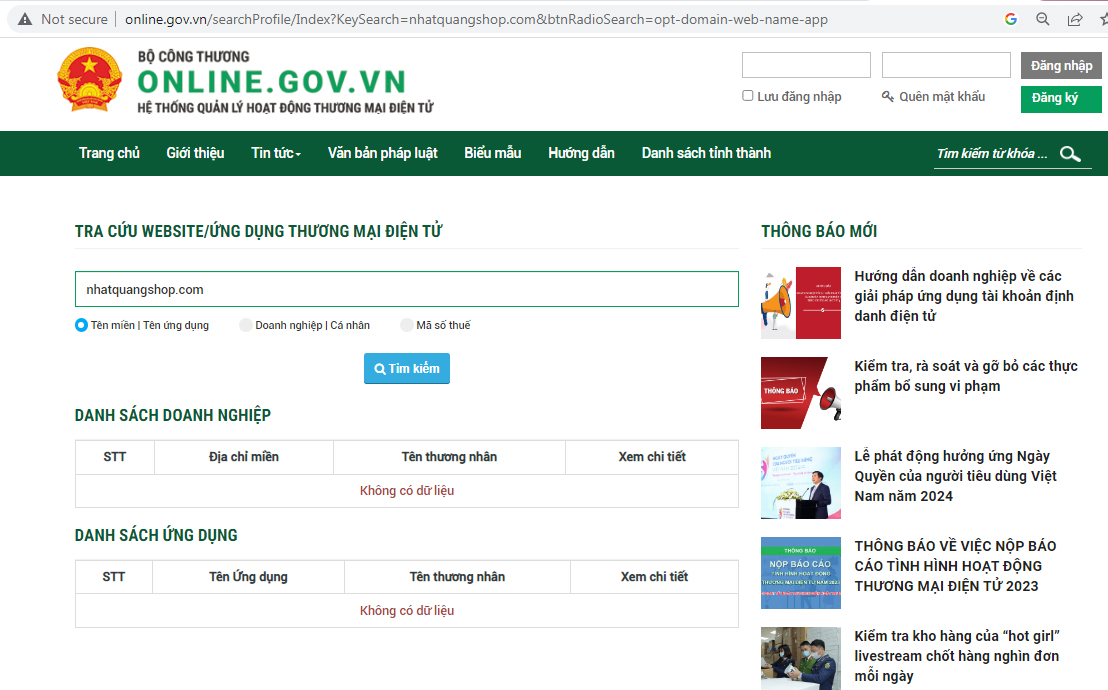Click the Not secure warning icon
1108x690 pixels.
(25, 19)
